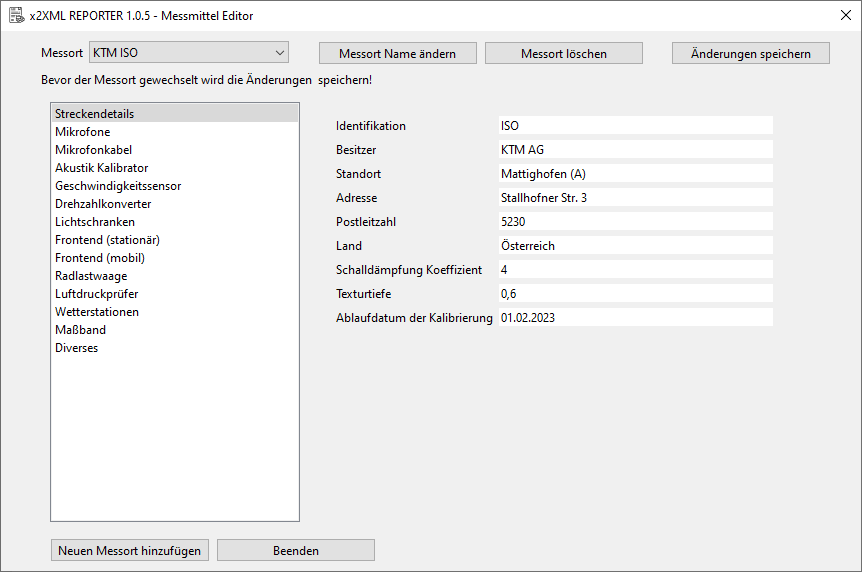Screen dimensions: 862x572
Task: Click the Identifikation field containing ISO
Action: click(635, 126)
